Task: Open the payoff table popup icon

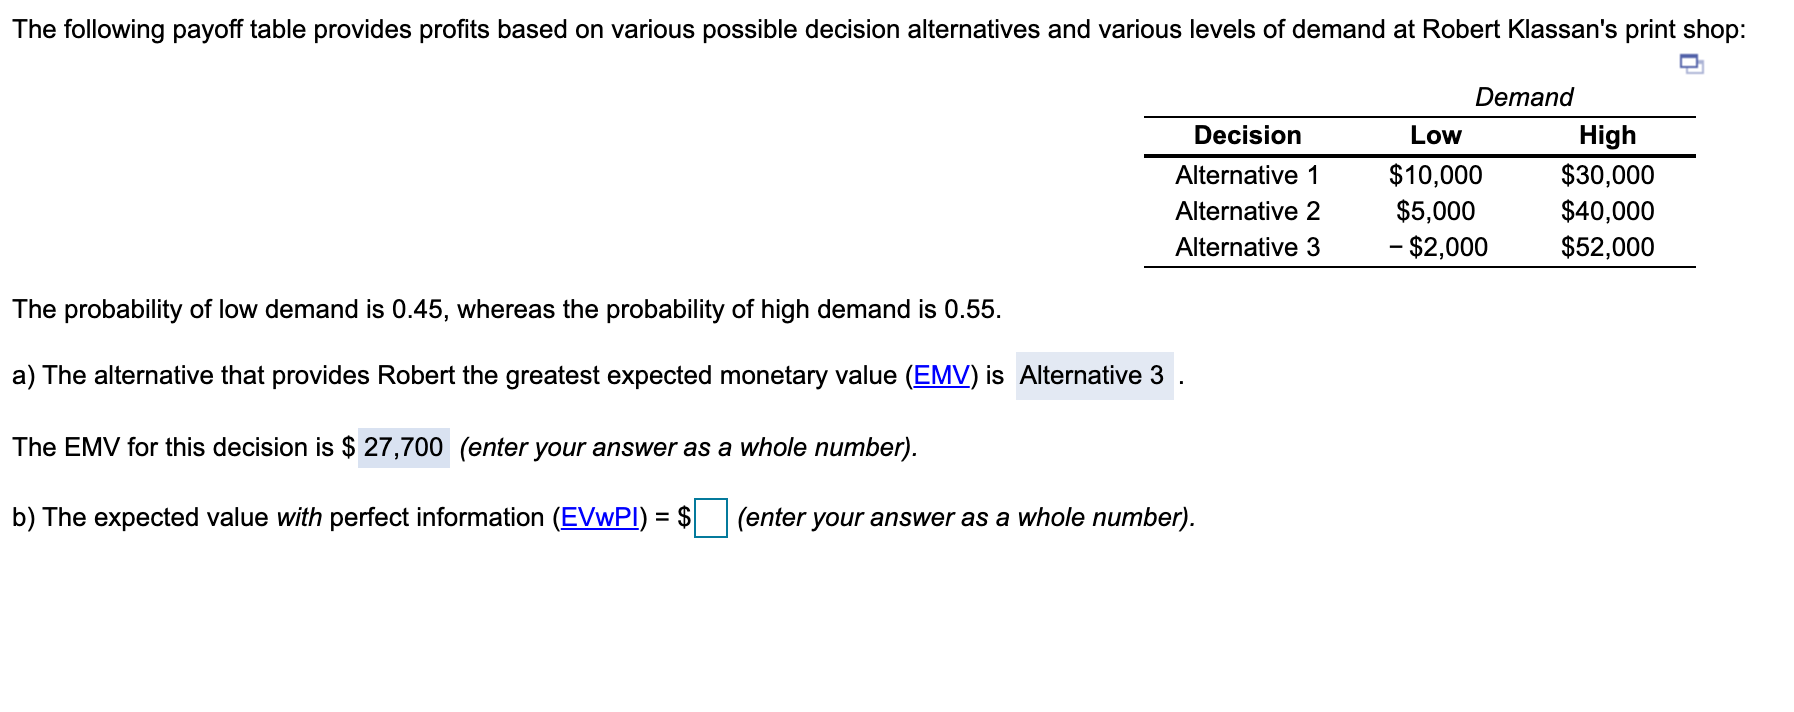Action: pyautogui.click(x=1691, y=64)
